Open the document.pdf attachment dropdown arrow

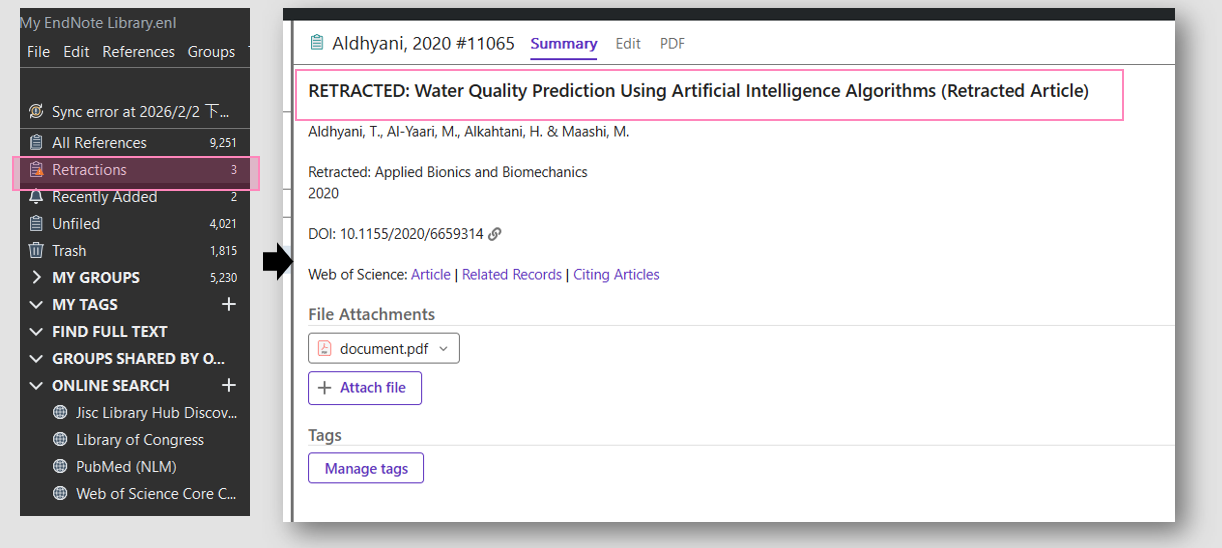click(444, 348)
